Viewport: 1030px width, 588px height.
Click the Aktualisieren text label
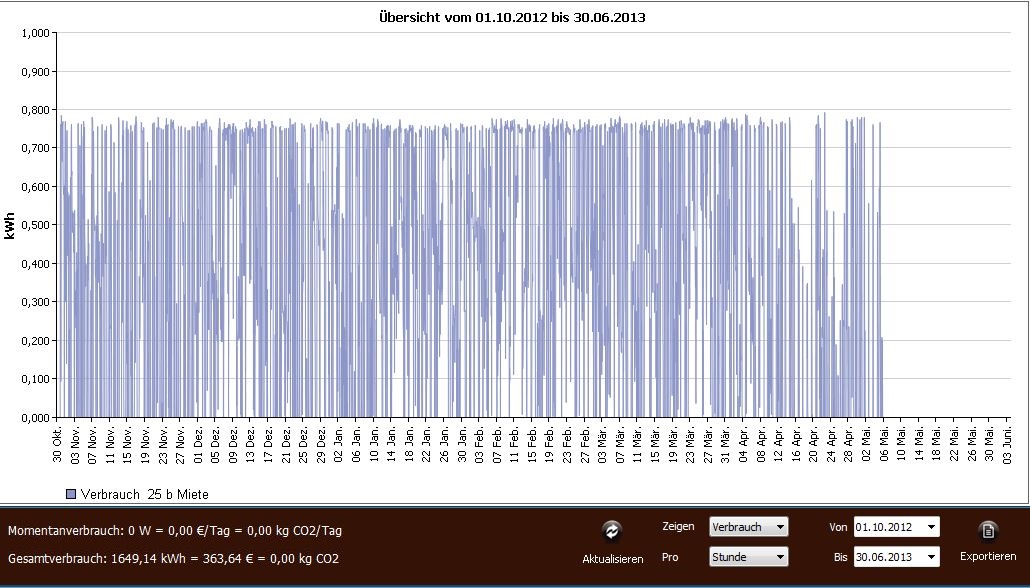click(x=612, y=559)
